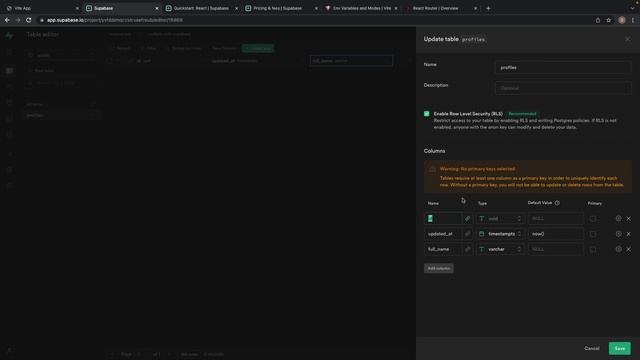640x360 pixels.
Task: Click the Supabase logo in the sidebar
Action: click(9, 36)
